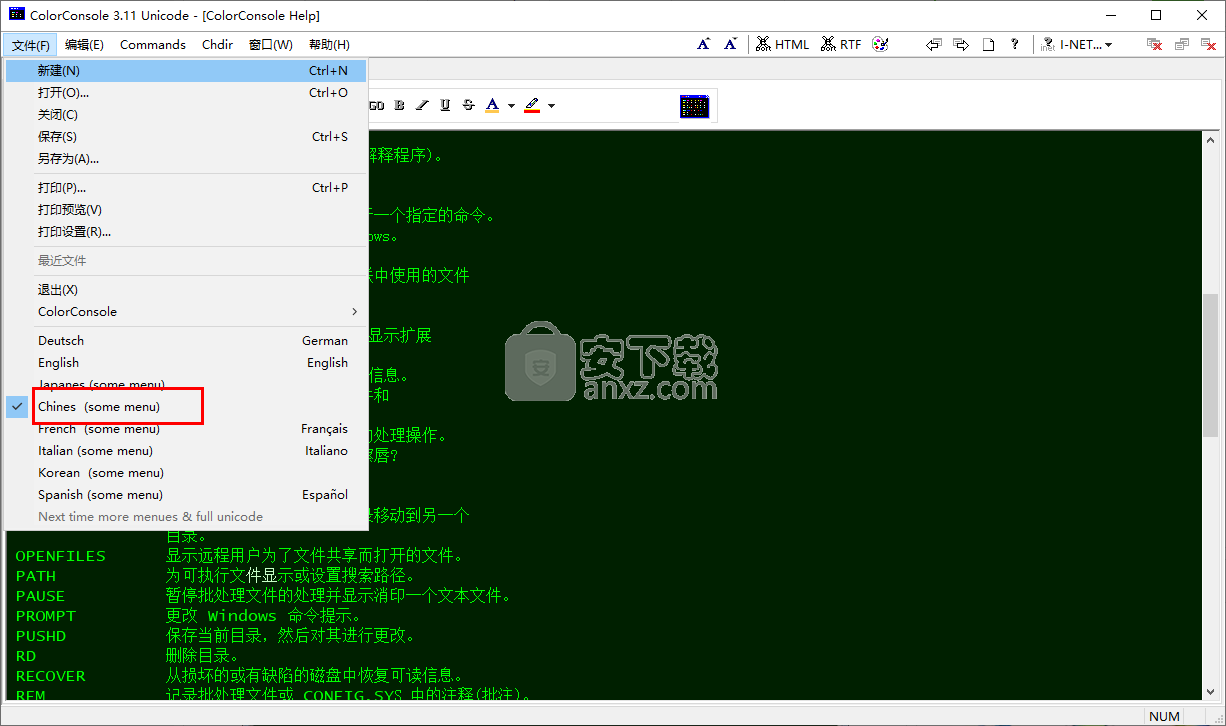Select 新建(N) menu entry
The width and height of the screenshot is (1226, 726).
[187, 71]
